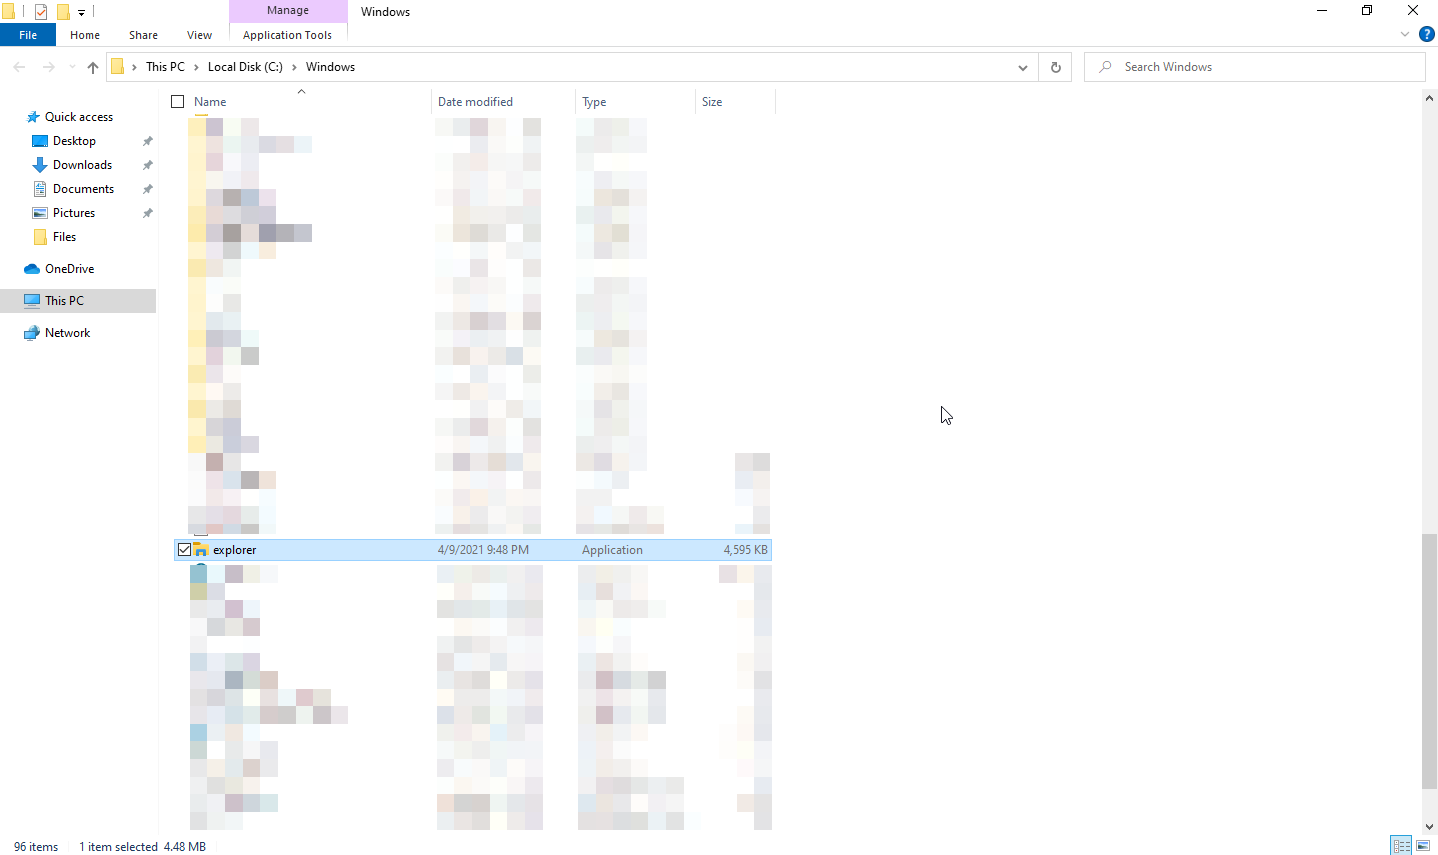Click This PC in the address breadcrumb
The width and height of the screenshot is (1438, 855).
pyautogui.click(x=165, y=67)
